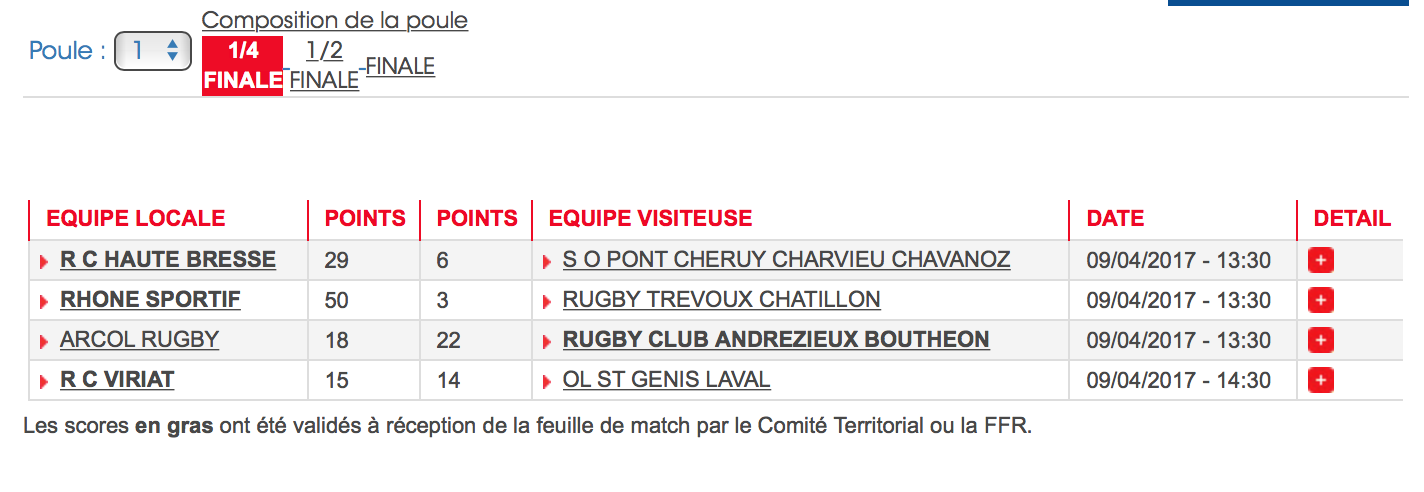Click the EQUIPE LOCALE column header
Image resolution: width=1424 pixels, height=492 pixels.
[136, 218]
